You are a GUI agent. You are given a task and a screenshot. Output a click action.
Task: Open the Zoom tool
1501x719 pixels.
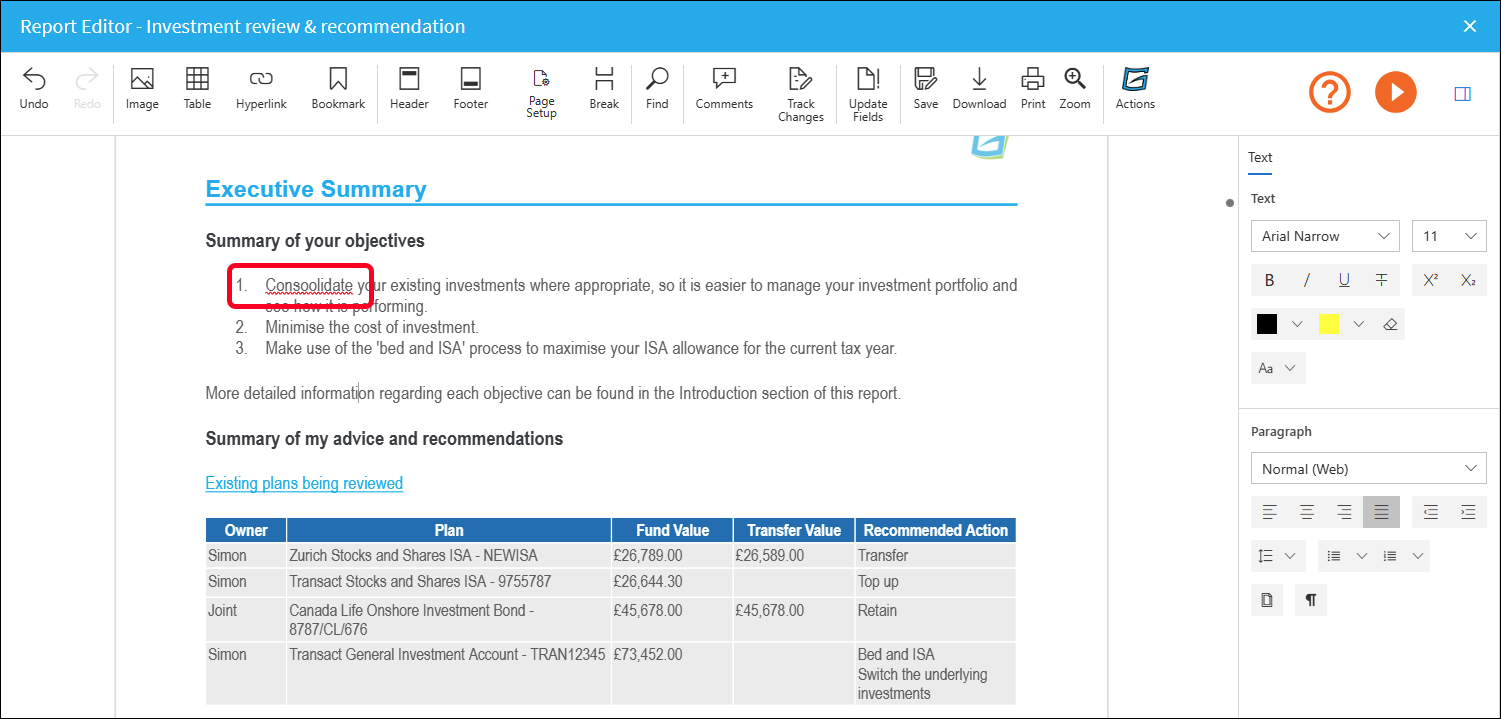1075,89
